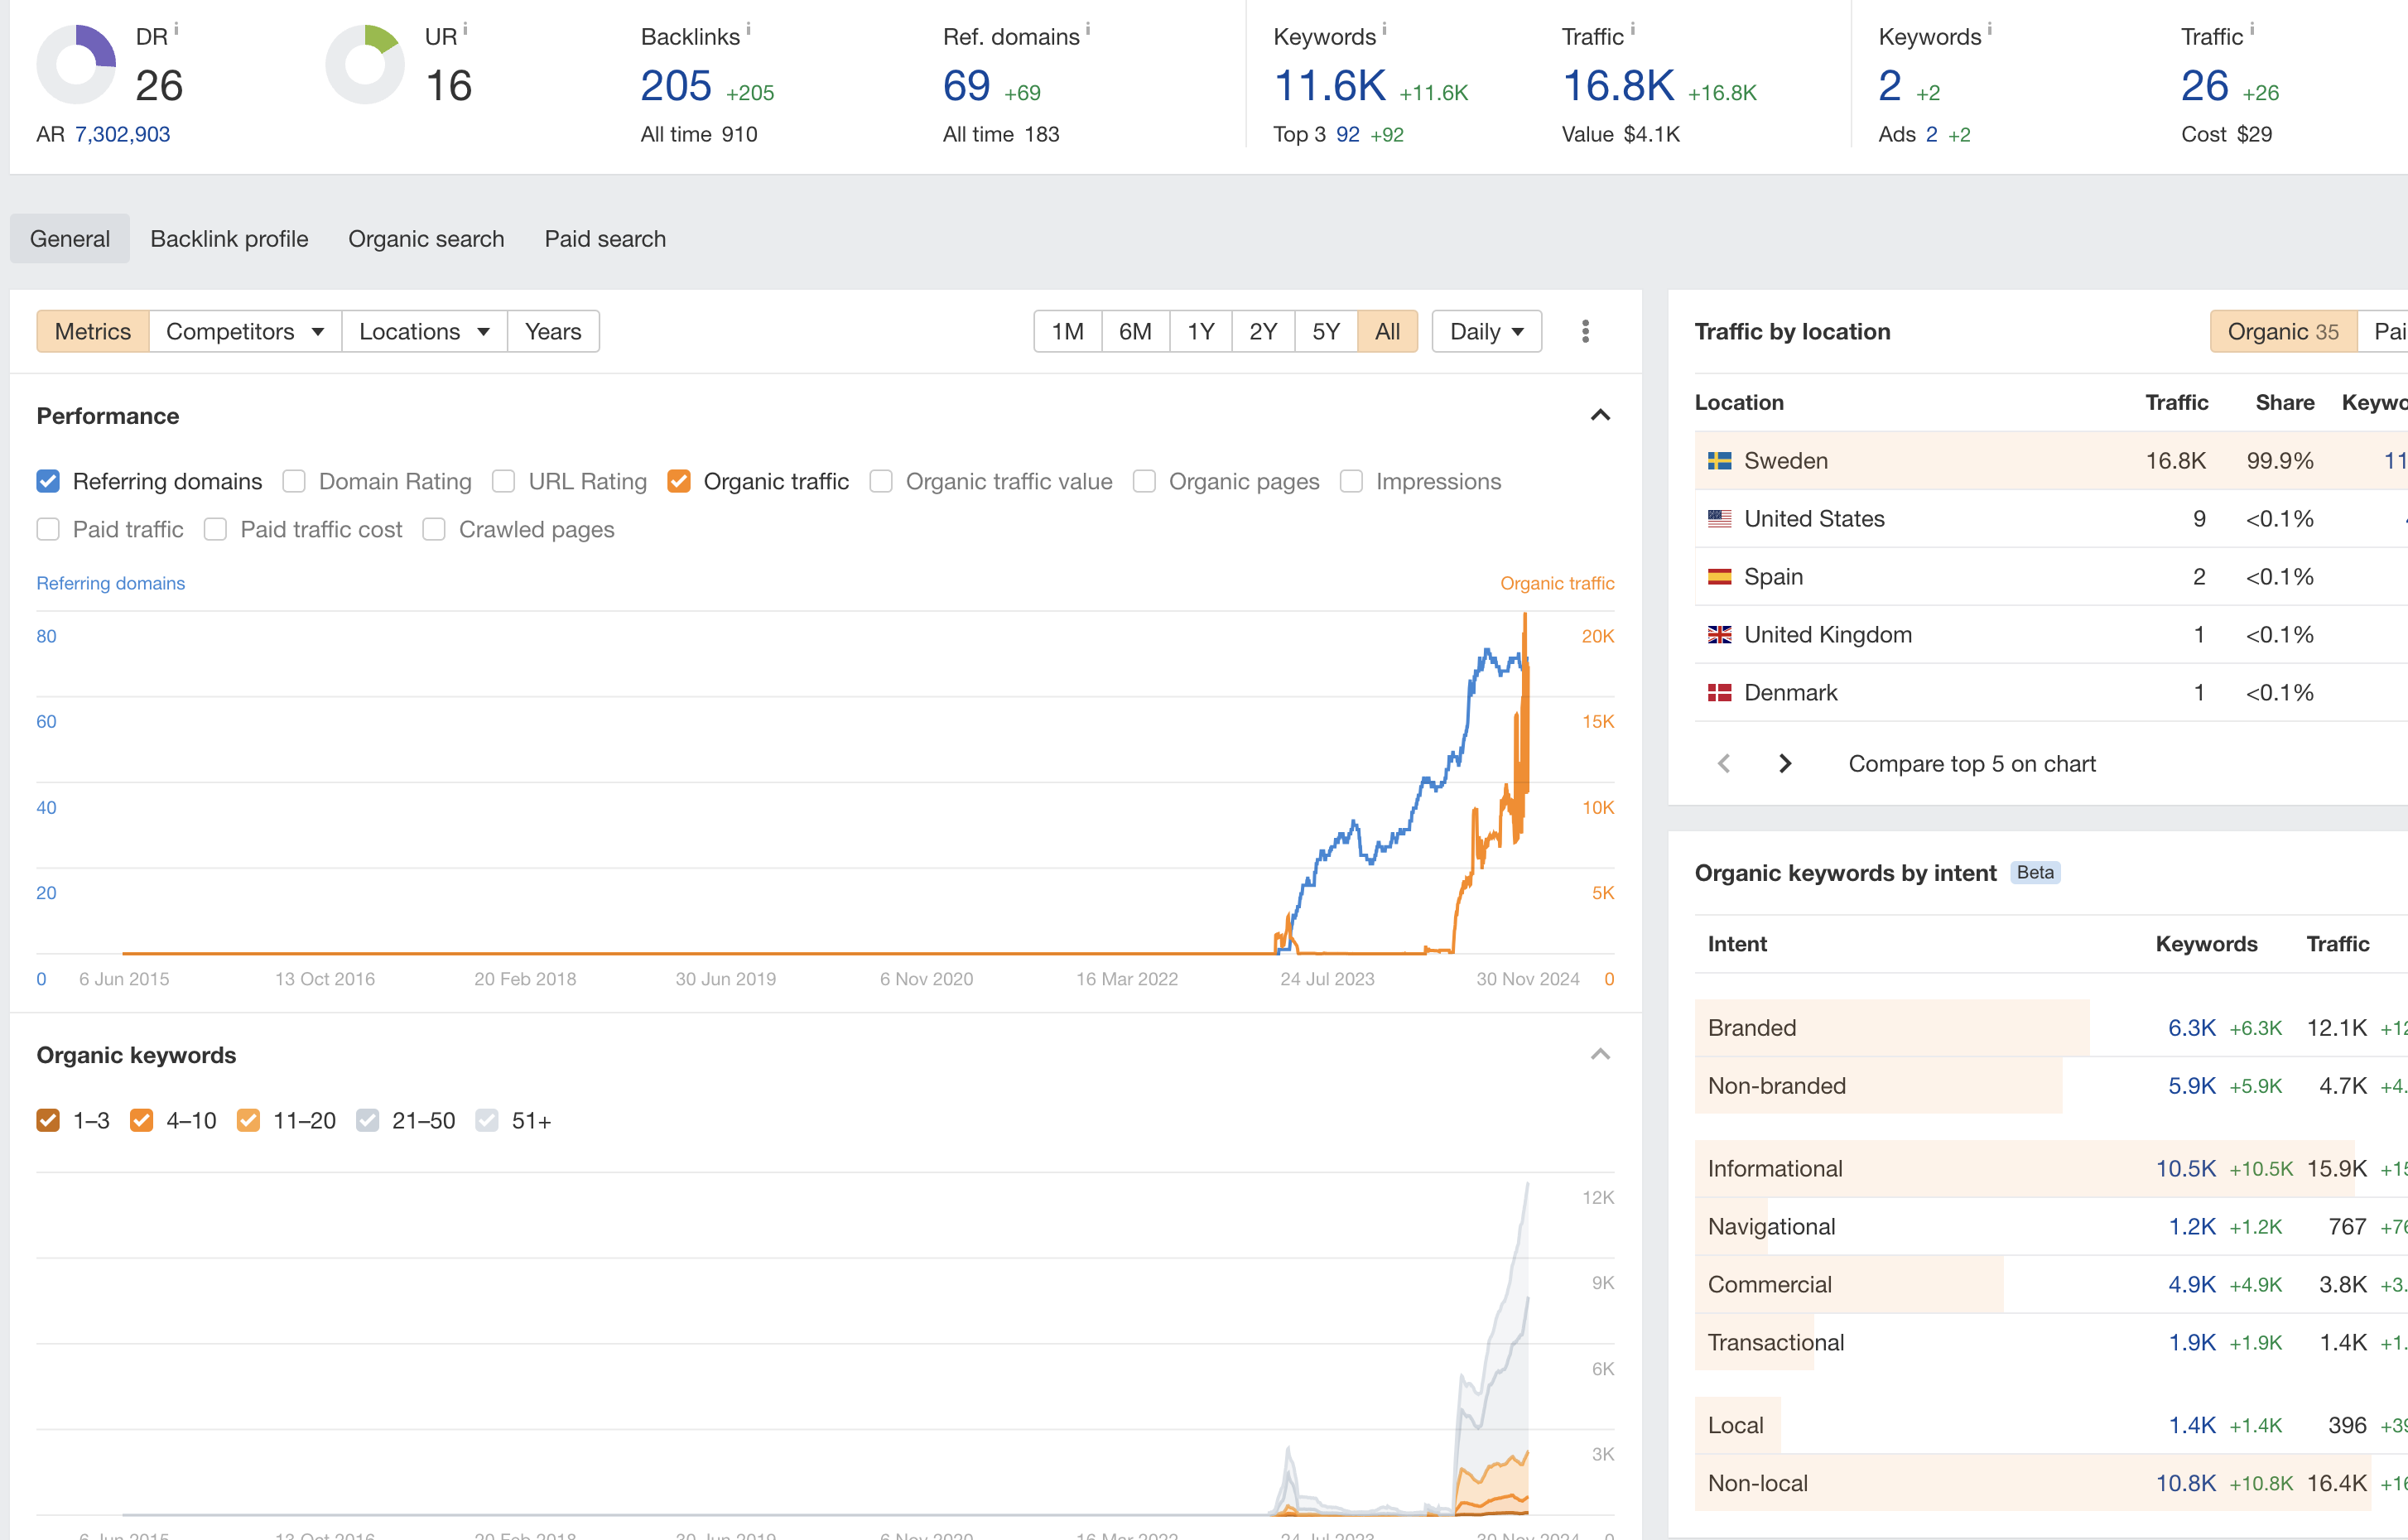Enable Organic pages metric
2408x1540 pixels.
(x=1144, y=481)
